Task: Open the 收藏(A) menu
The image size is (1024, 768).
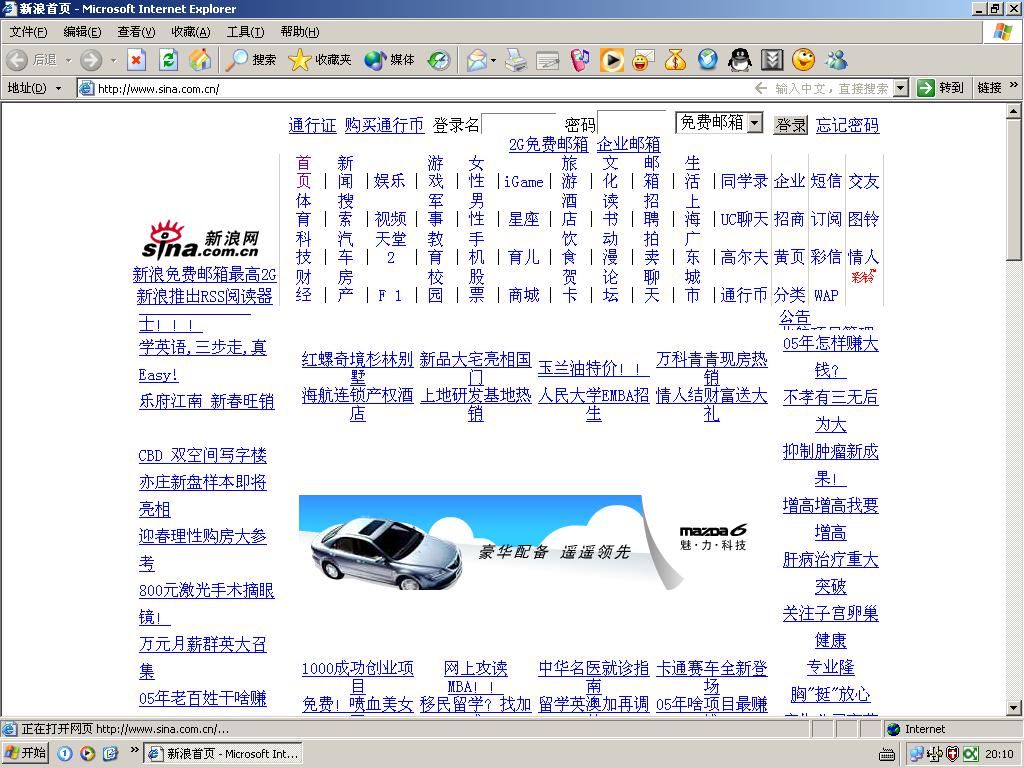Action: 191,32
